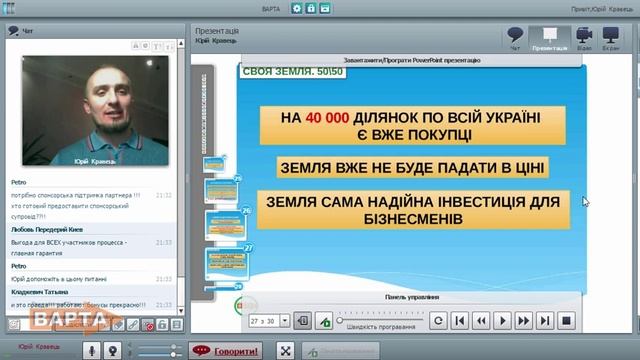Toggle the webcam button
The width and height of the screenshot is (640, 360).
(112, 351)
